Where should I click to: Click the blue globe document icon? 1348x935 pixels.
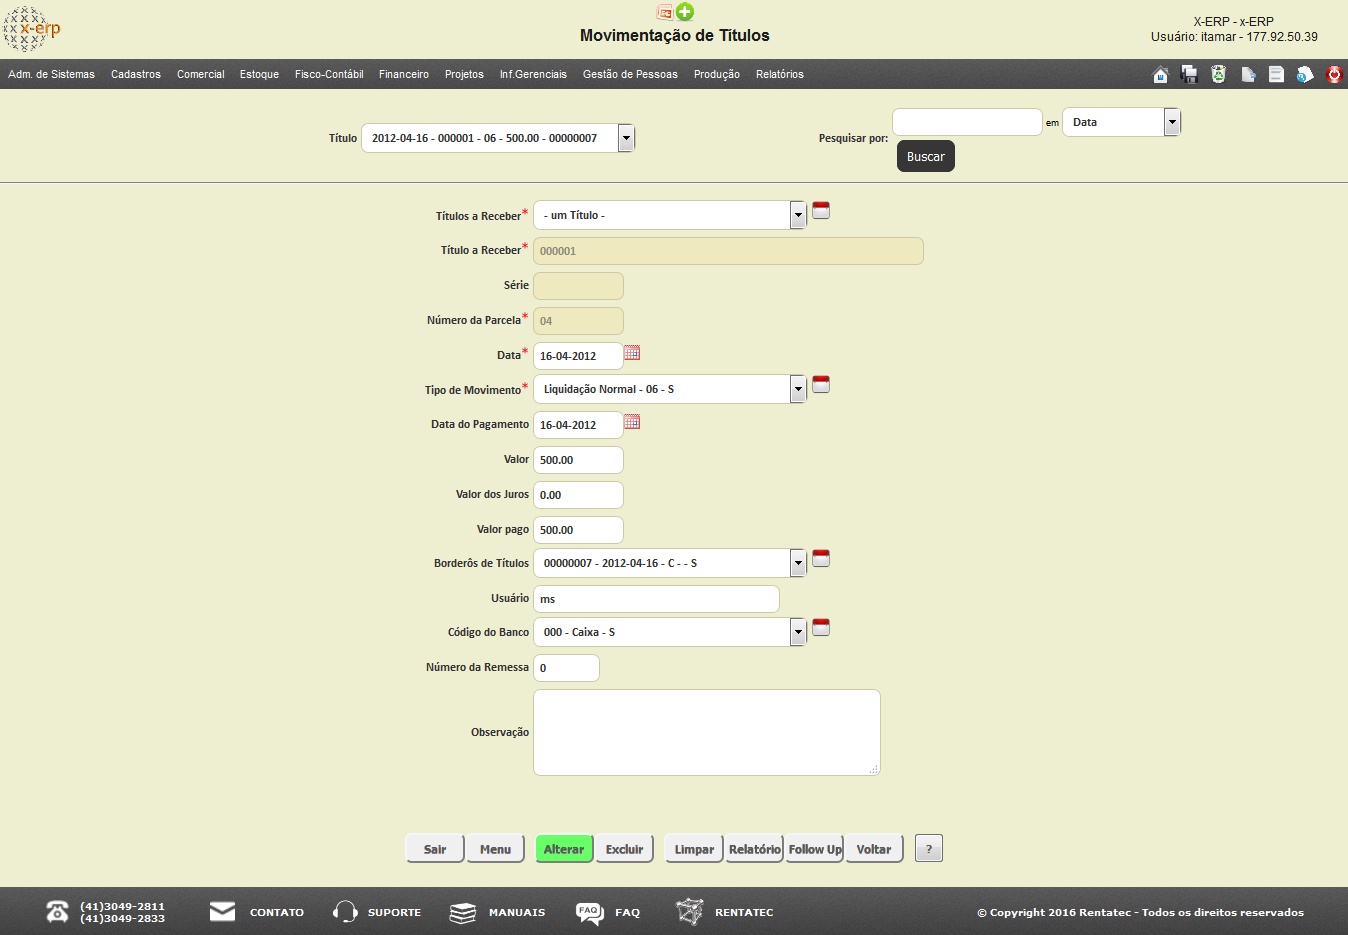click(x=1305, y=74)
